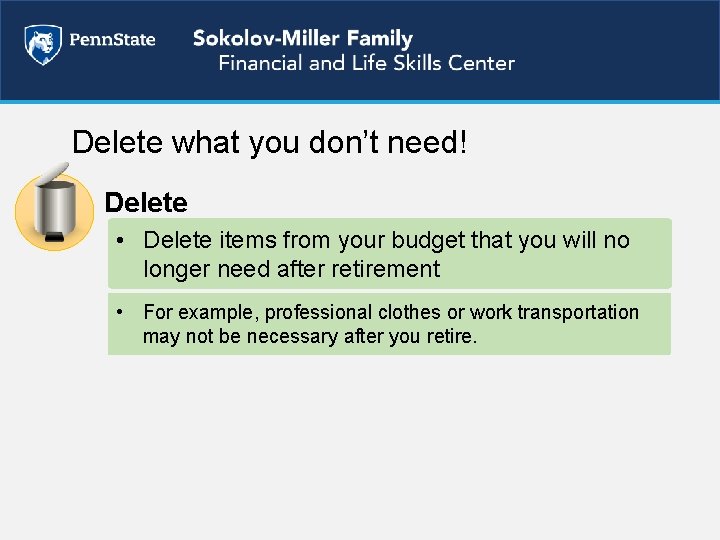Select the green box about deleting budget items
This screenshot has width=720, height=540.
click(x=390, y=253)
